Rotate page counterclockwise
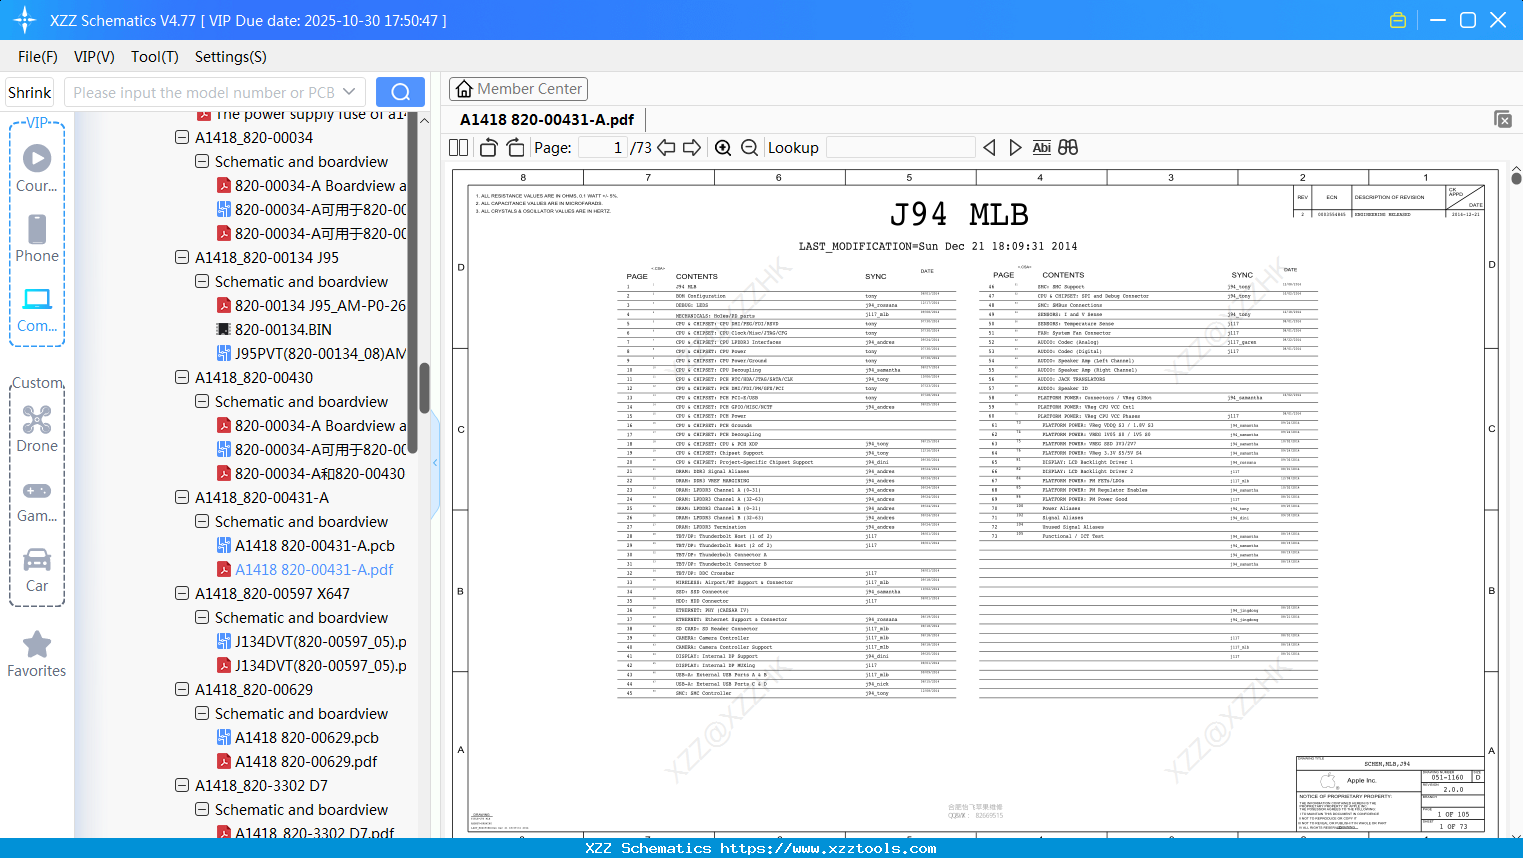This screenshot has width=1523, height=858. tap(489, 148)
